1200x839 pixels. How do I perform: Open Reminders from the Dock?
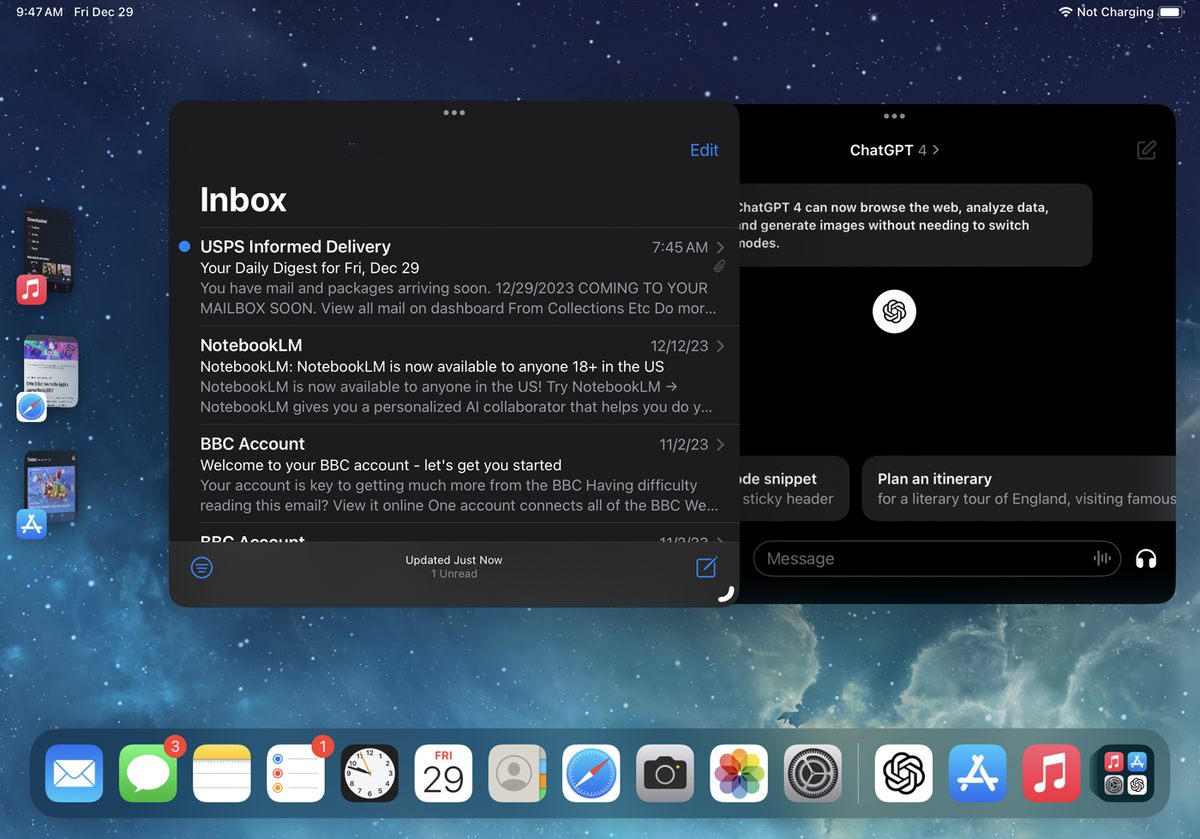coord(296,773)
